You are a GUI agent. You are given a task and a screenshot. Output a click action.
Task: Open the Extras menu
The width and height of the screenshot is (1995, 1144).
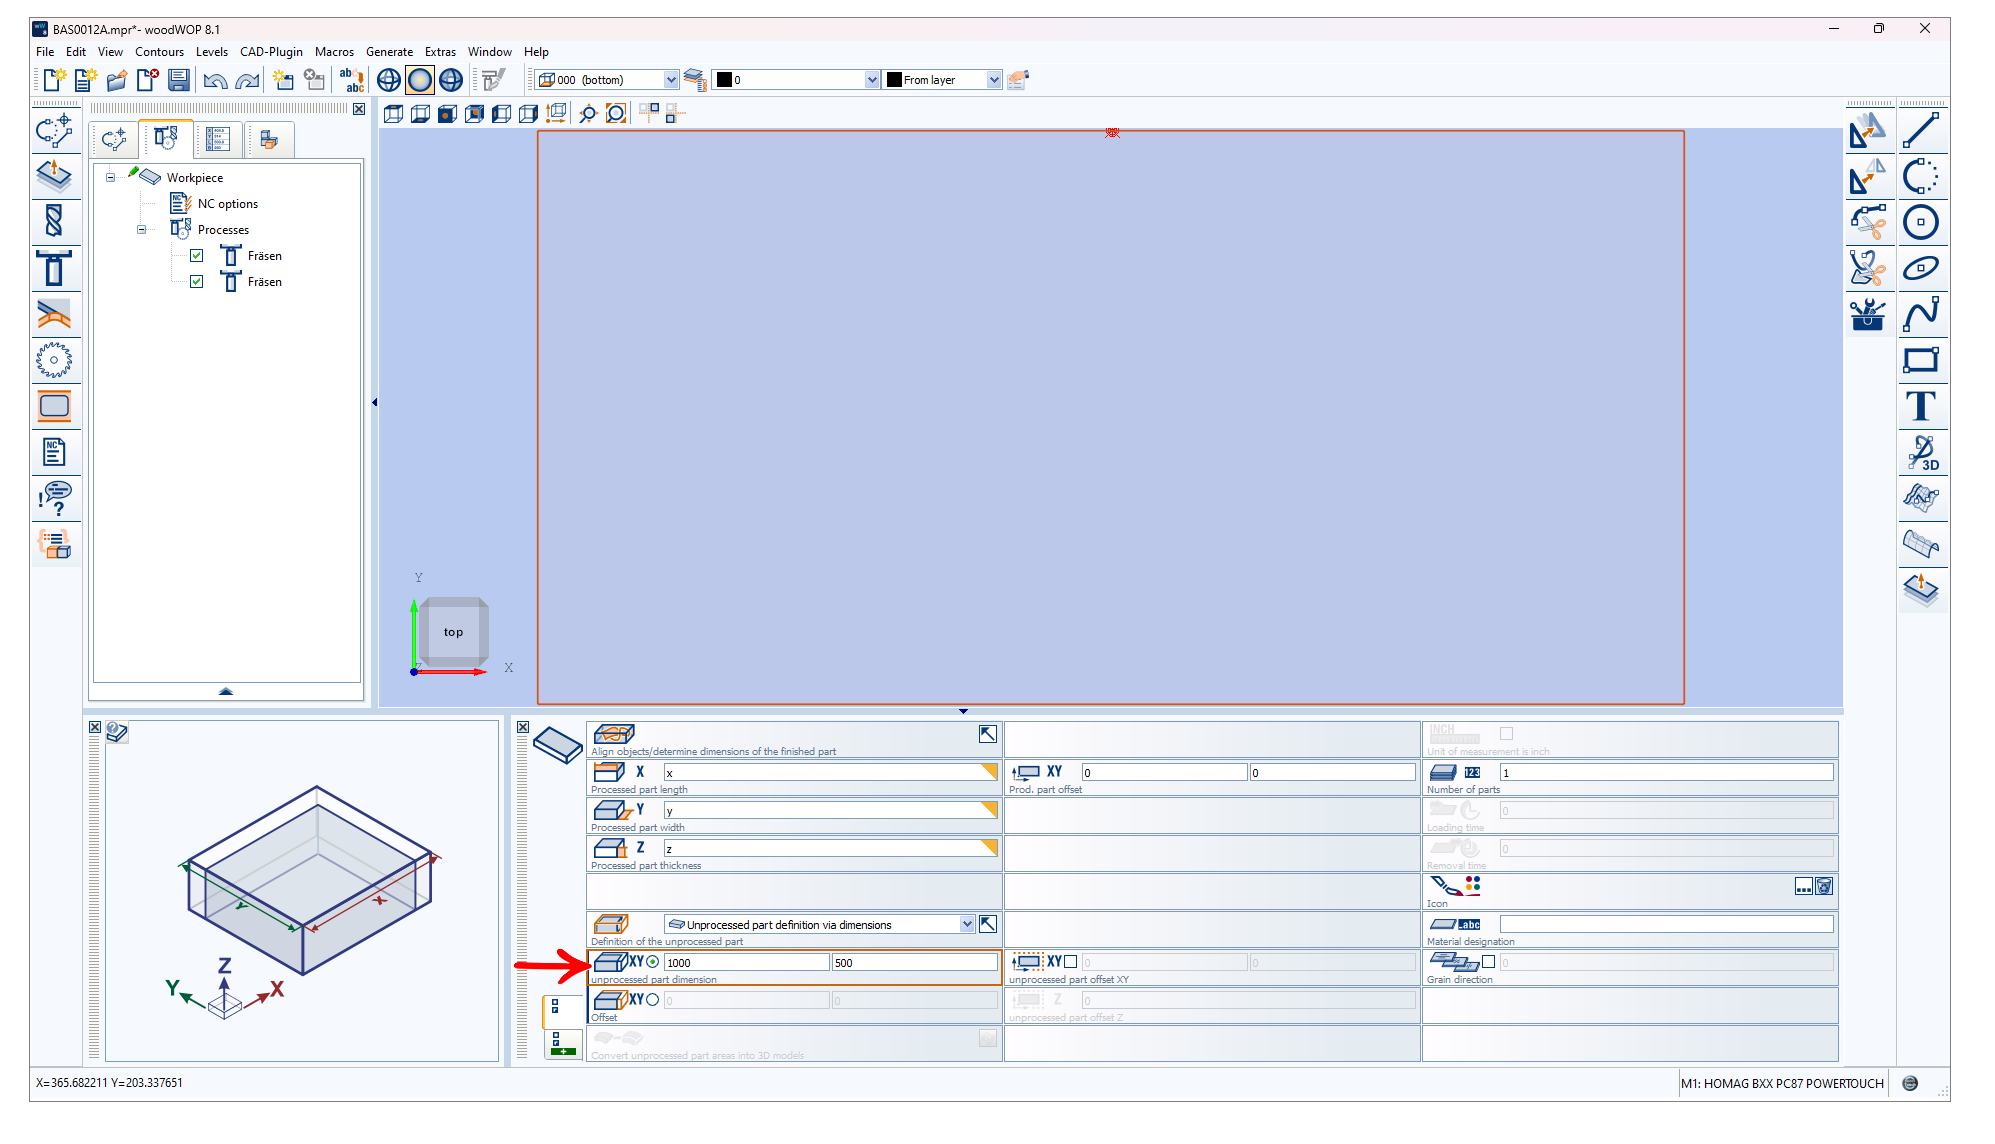440,52
